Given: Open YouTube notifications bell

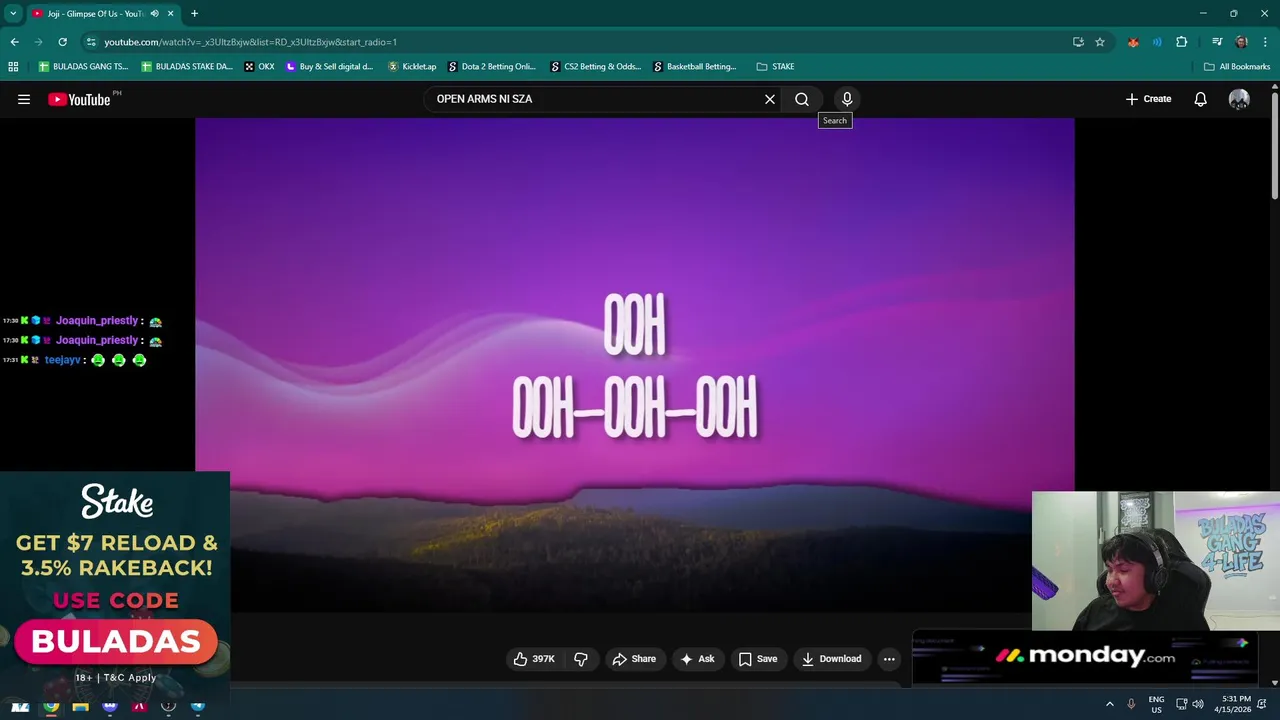Looking at the screenshot, I should pyautogui.click(x=1201, y=99).
